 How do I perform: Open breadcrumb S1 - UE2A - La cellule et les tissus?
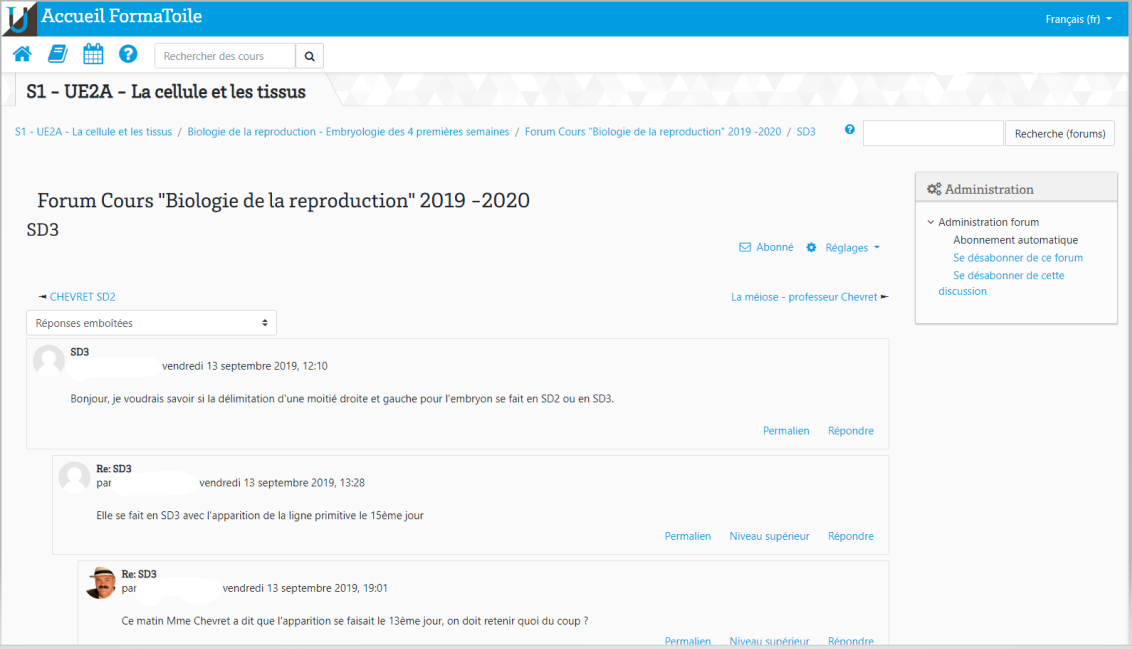[93, 131]
